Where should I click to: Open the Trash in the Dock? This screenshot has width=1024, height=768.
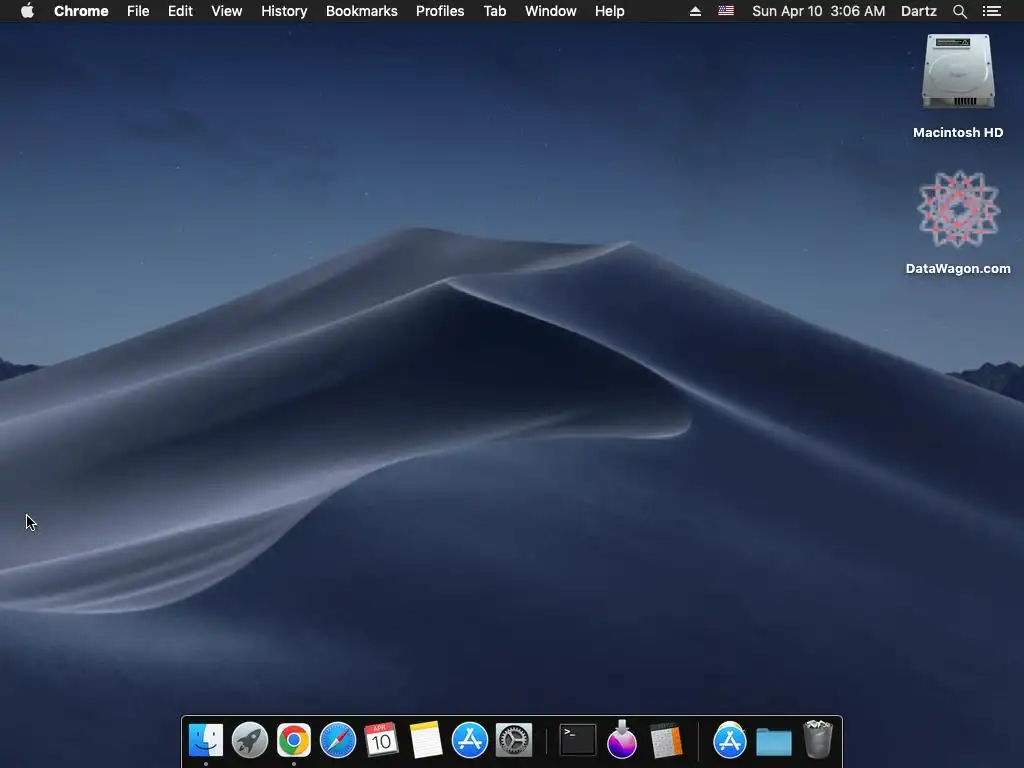(818, 739)
